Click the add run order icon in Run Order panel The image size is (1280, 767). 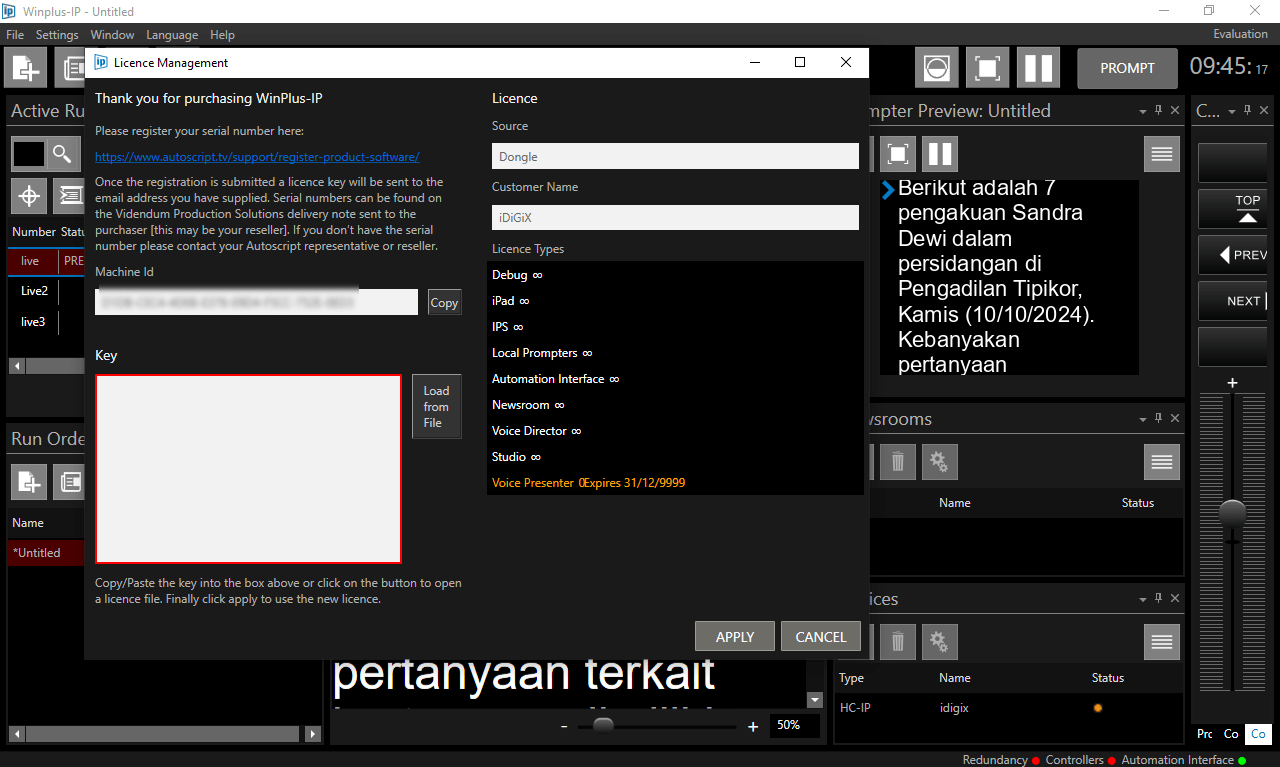coord(29,482)
